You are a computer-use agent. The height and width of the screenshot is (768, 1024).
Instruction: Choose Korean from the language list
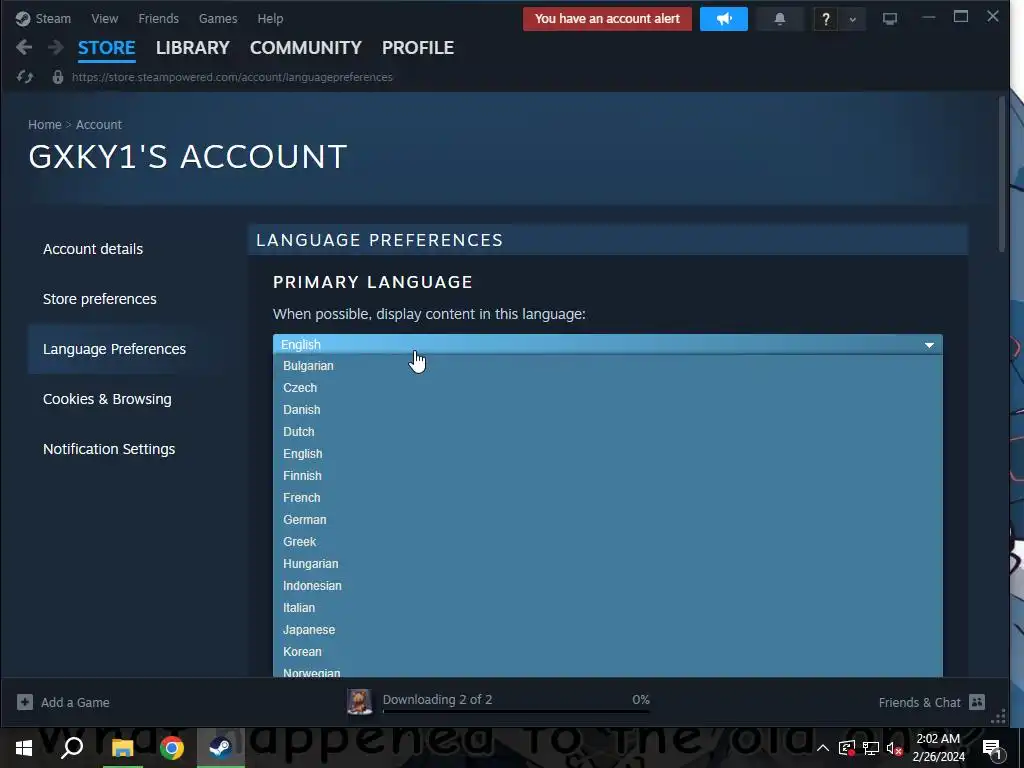(607, 652)
